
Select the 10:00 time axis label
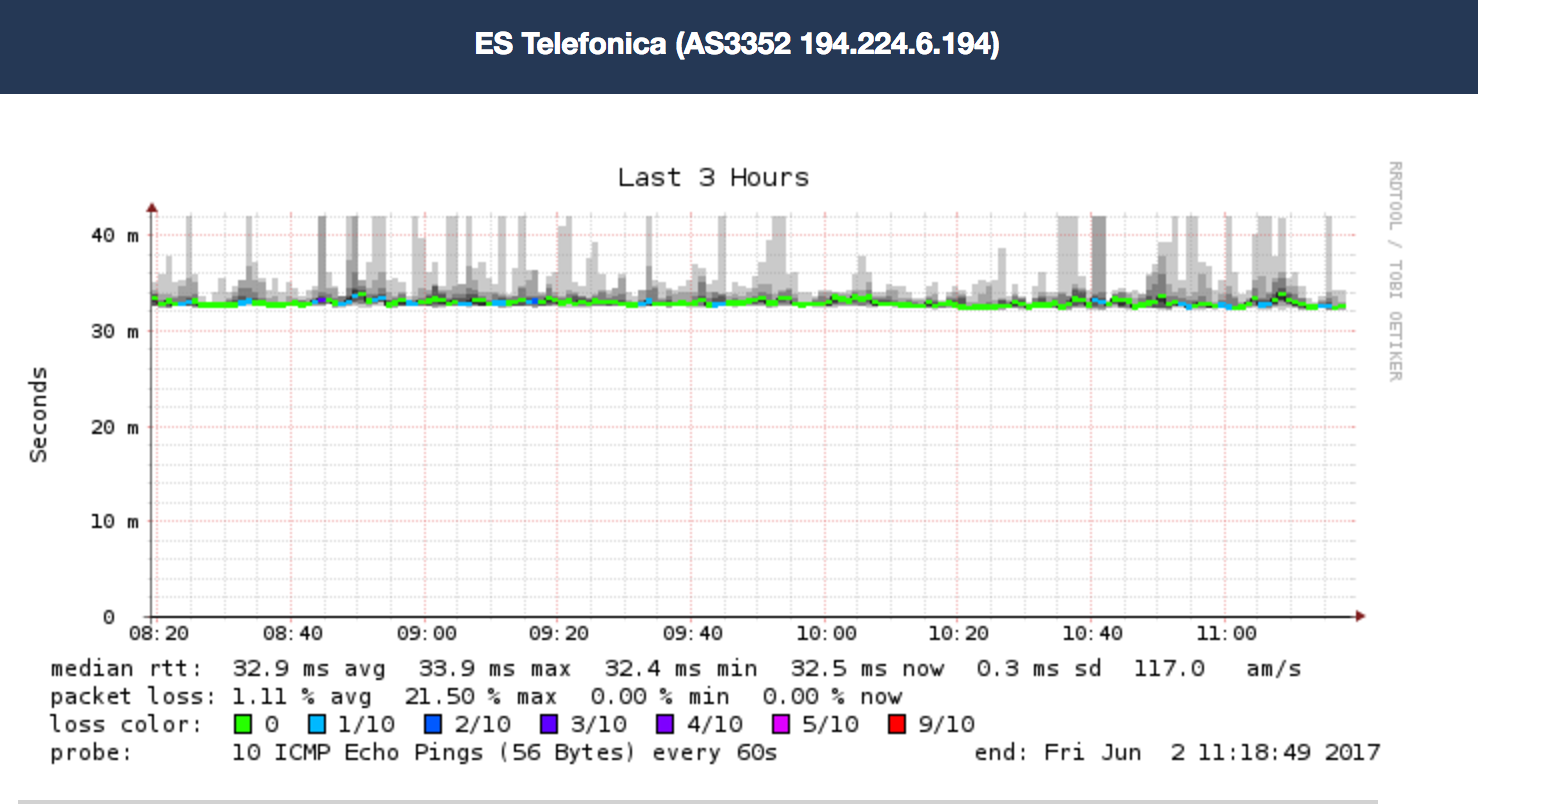(826, 634)
